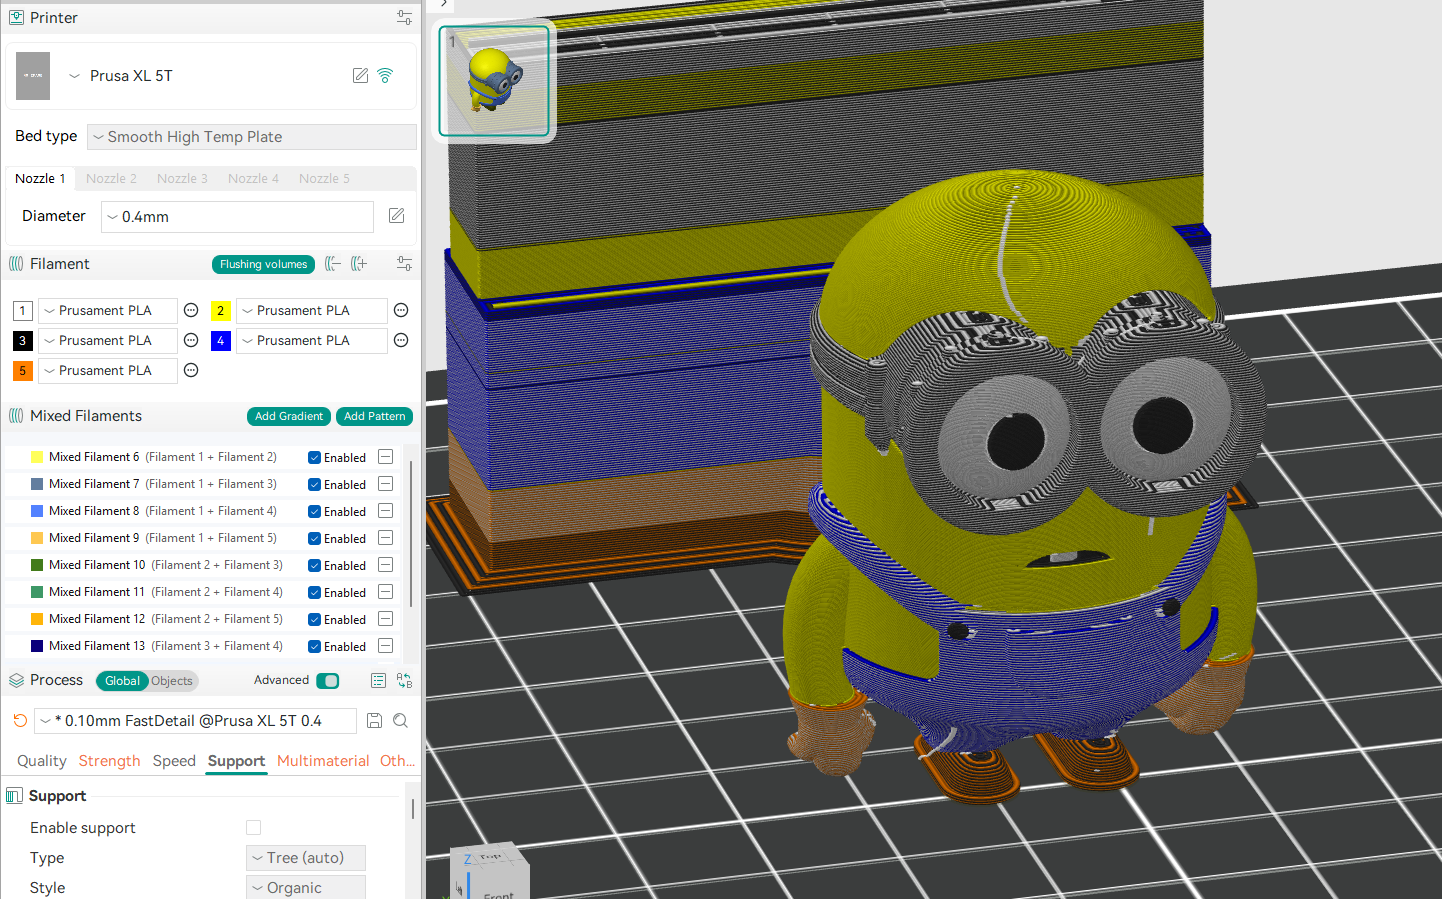Remove Mixed Filament 11 row
The height and width of the screenshot is (899, 1442).
point(386,592)
